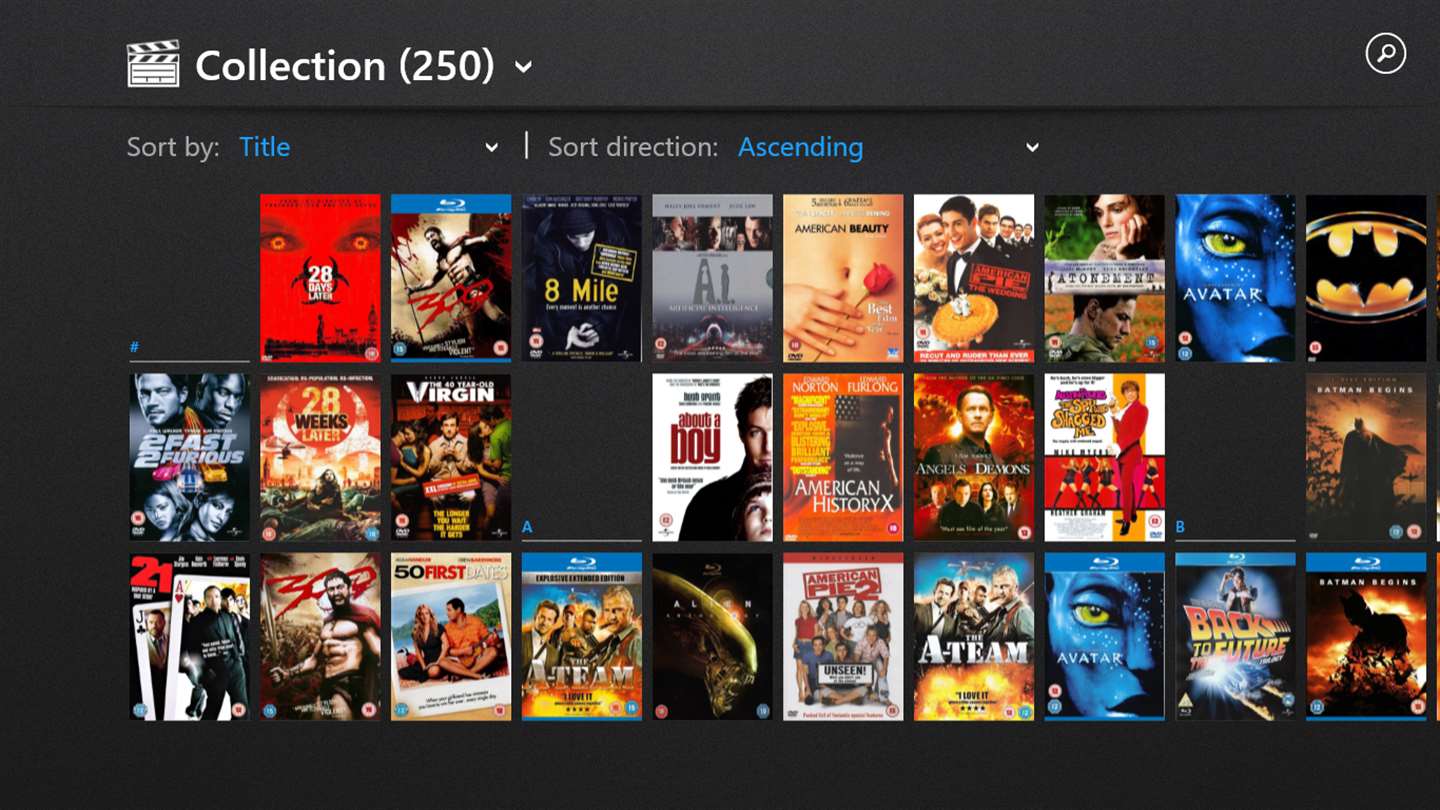The image size is (1440, 810).
Task: Select the 8 Mile movie cover
Action: [581, 278]
